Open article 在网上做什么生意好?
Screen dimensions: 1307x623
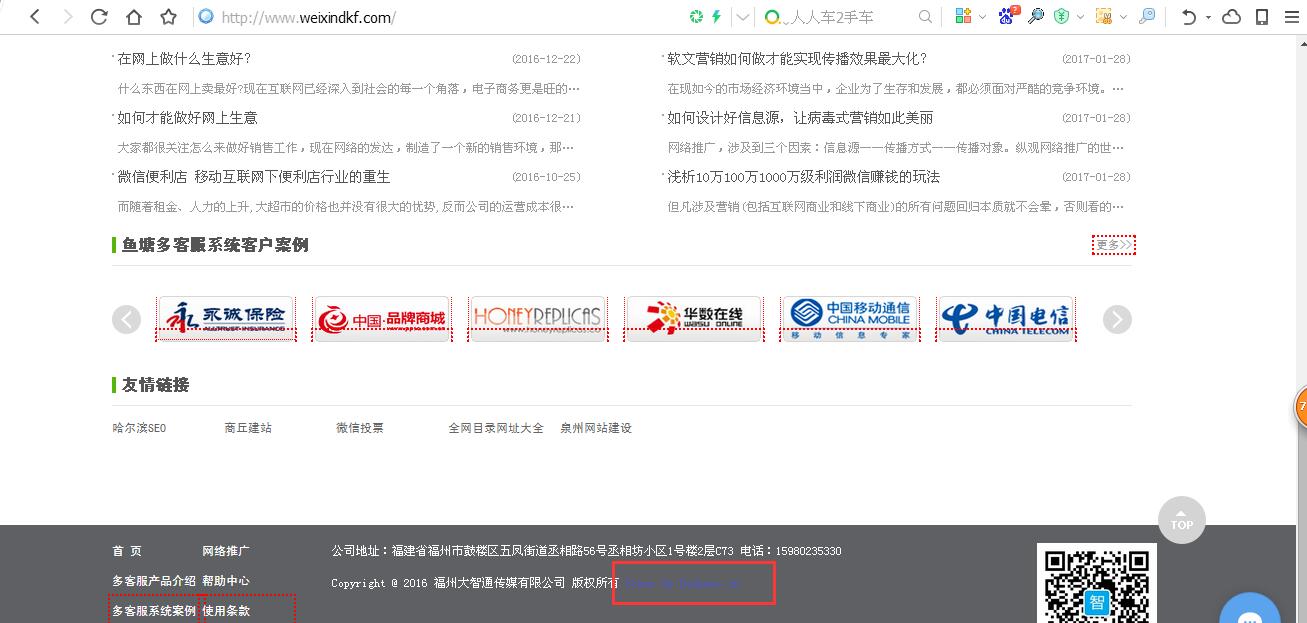pos(184,59)
